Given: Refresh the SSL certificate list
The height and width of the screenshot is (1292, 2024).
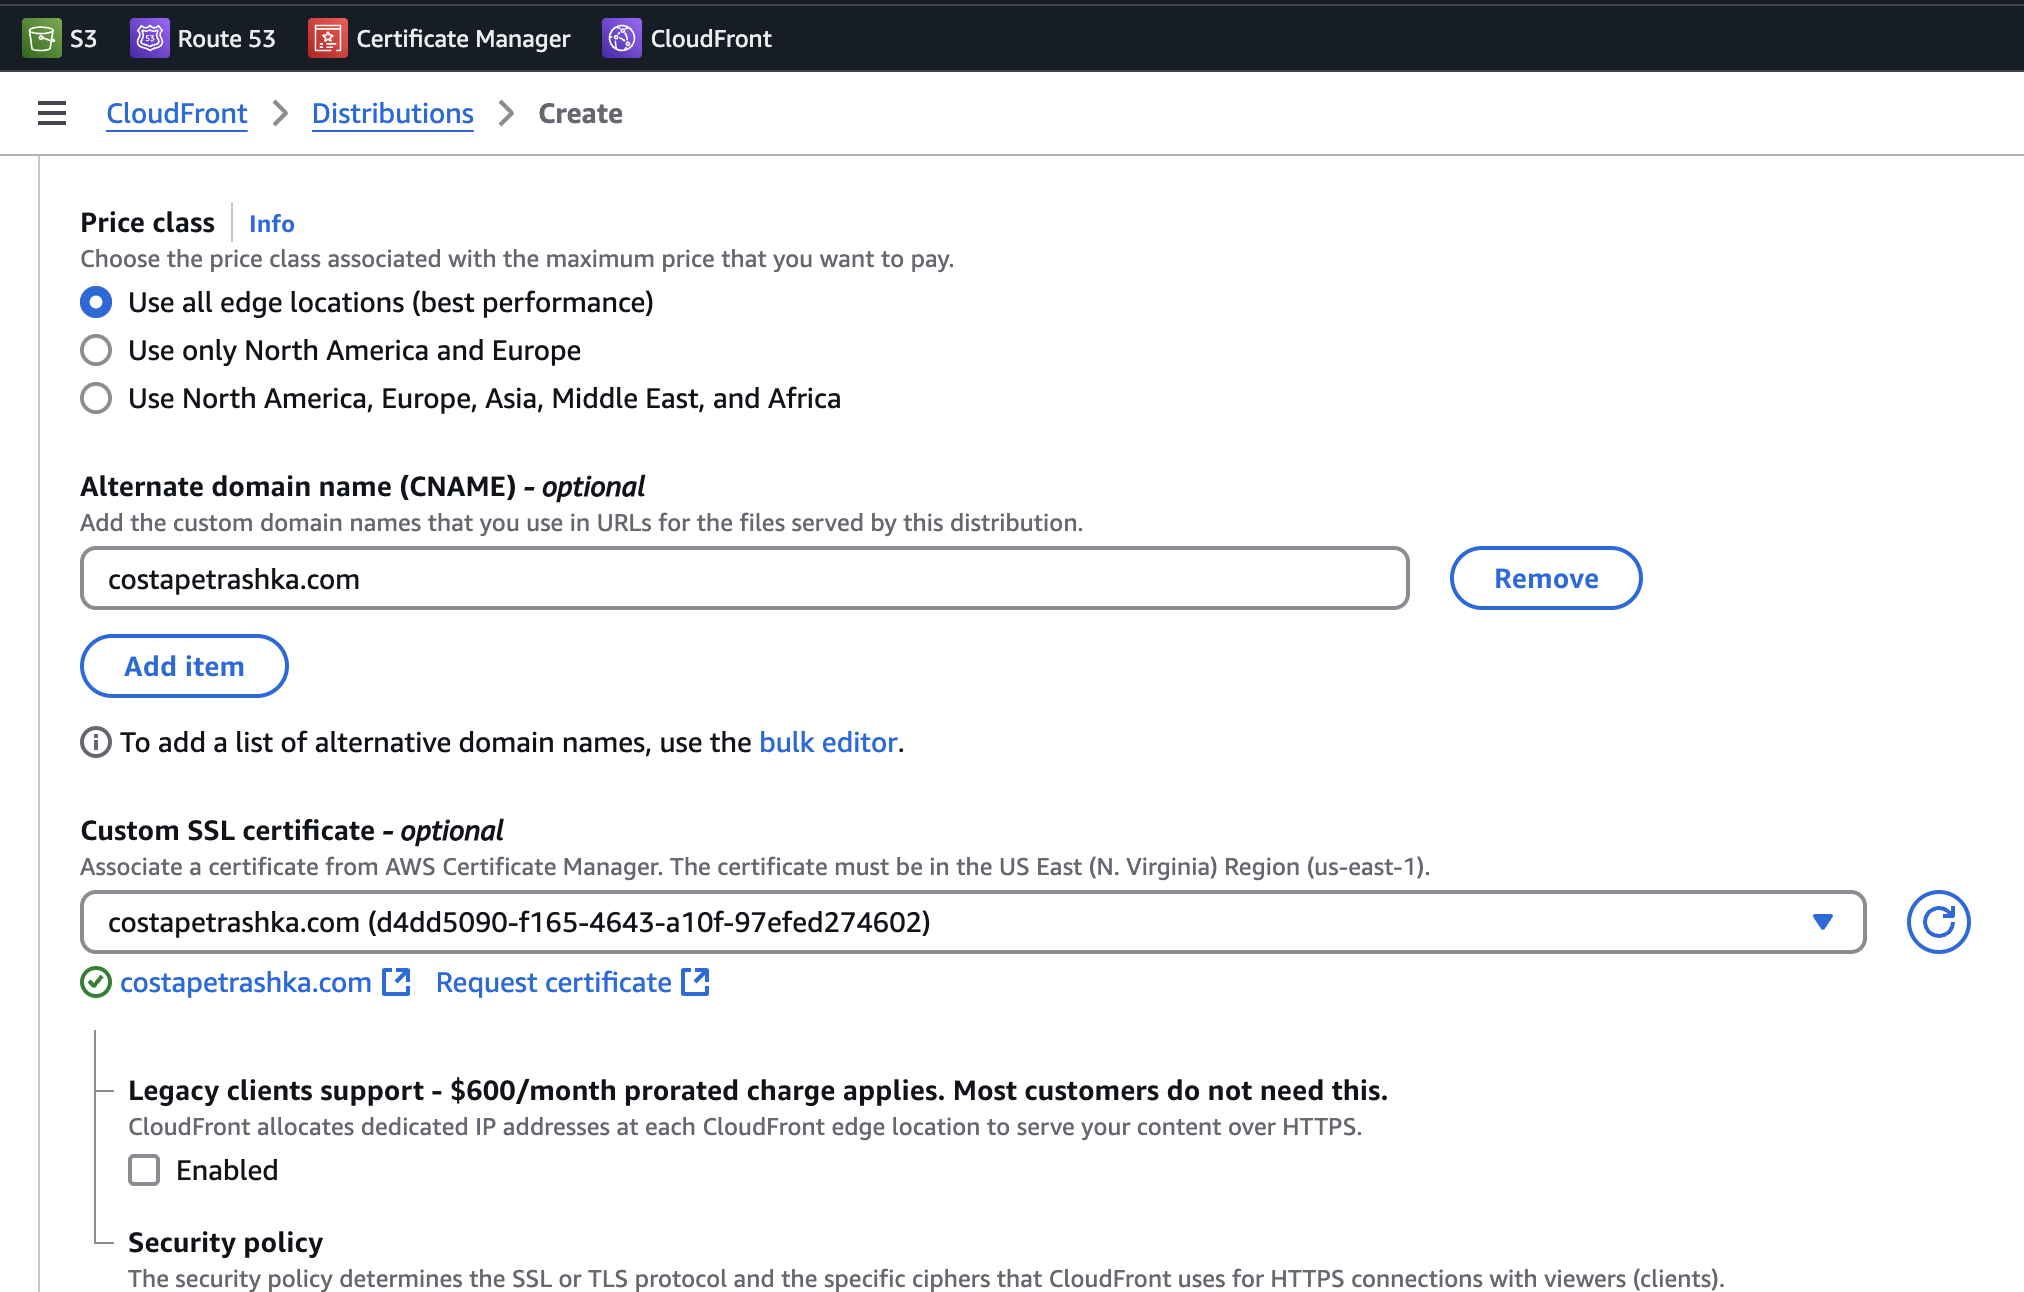Looking at the screenshot, I should 1937,922.
